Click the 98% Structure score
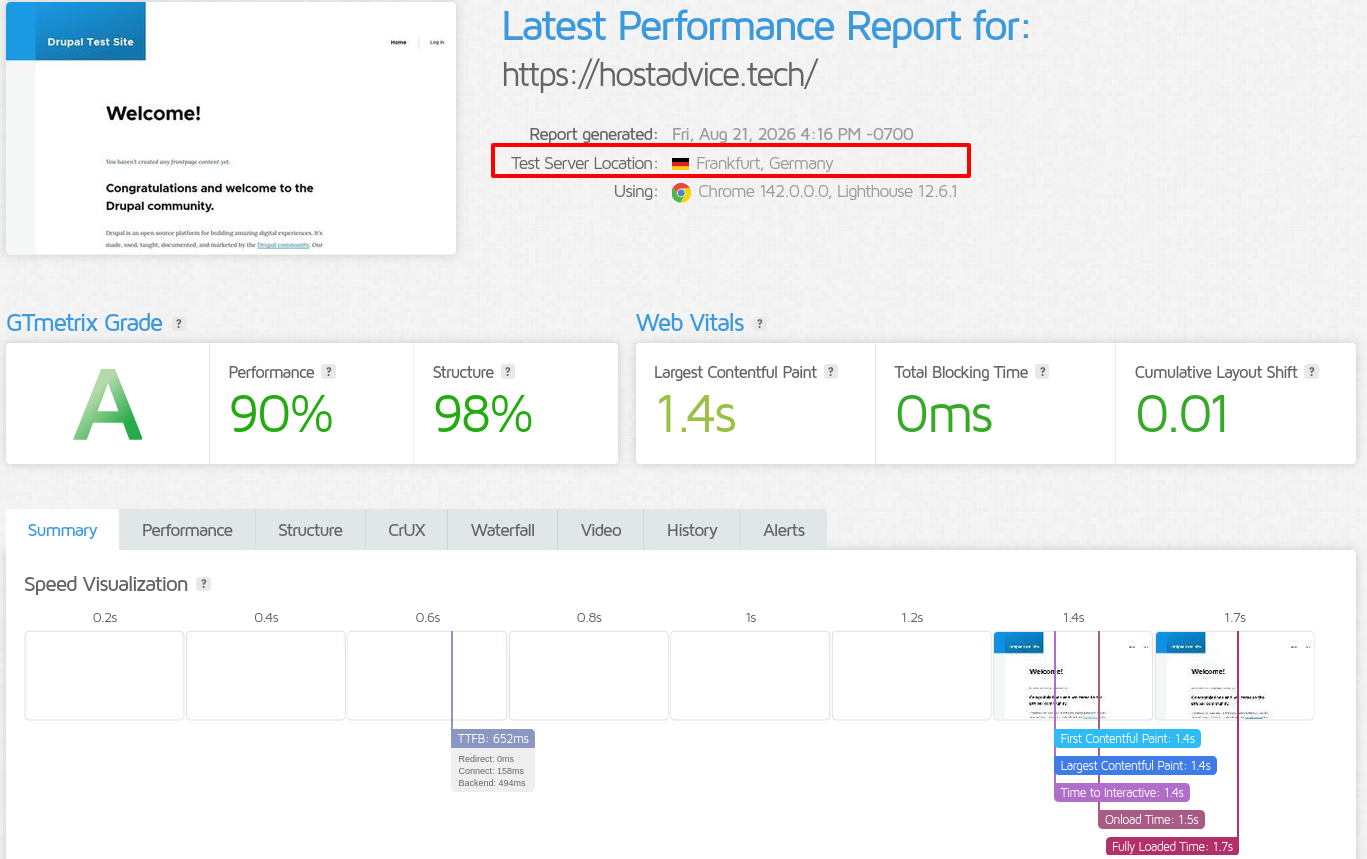Screen dimensions: 1367x859 pyautogui.click(x=483, y=414)
